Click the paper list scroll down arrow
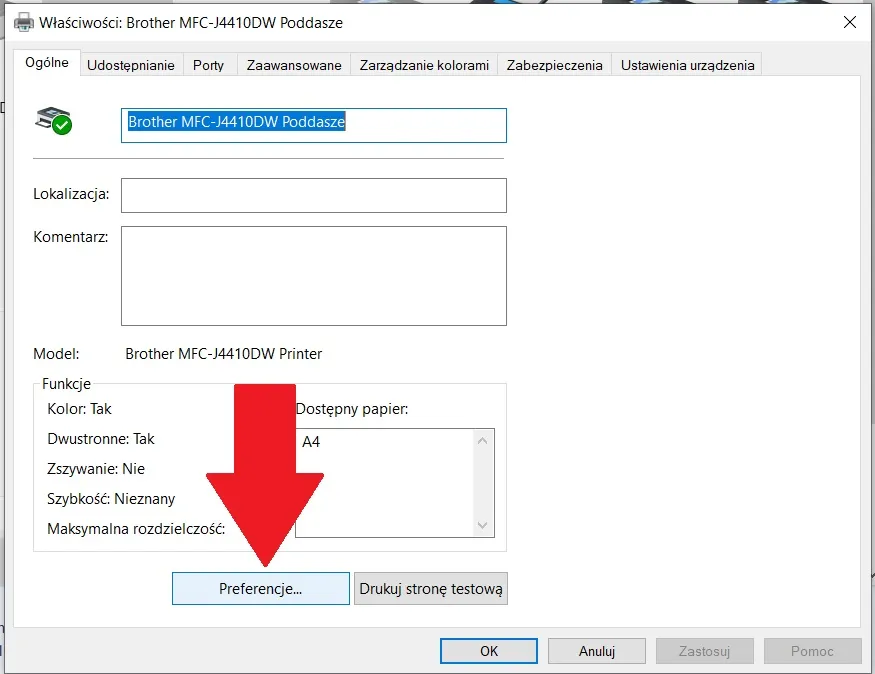 click(x=484, y=526)
